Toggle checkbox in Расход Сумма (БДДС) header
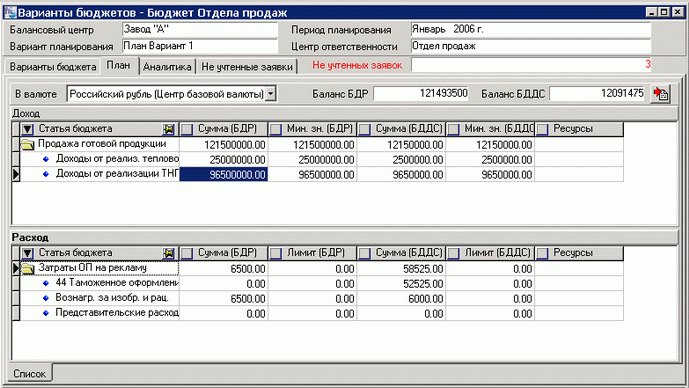This screenshot has width=689, height=388. click(x=364, y=253)
